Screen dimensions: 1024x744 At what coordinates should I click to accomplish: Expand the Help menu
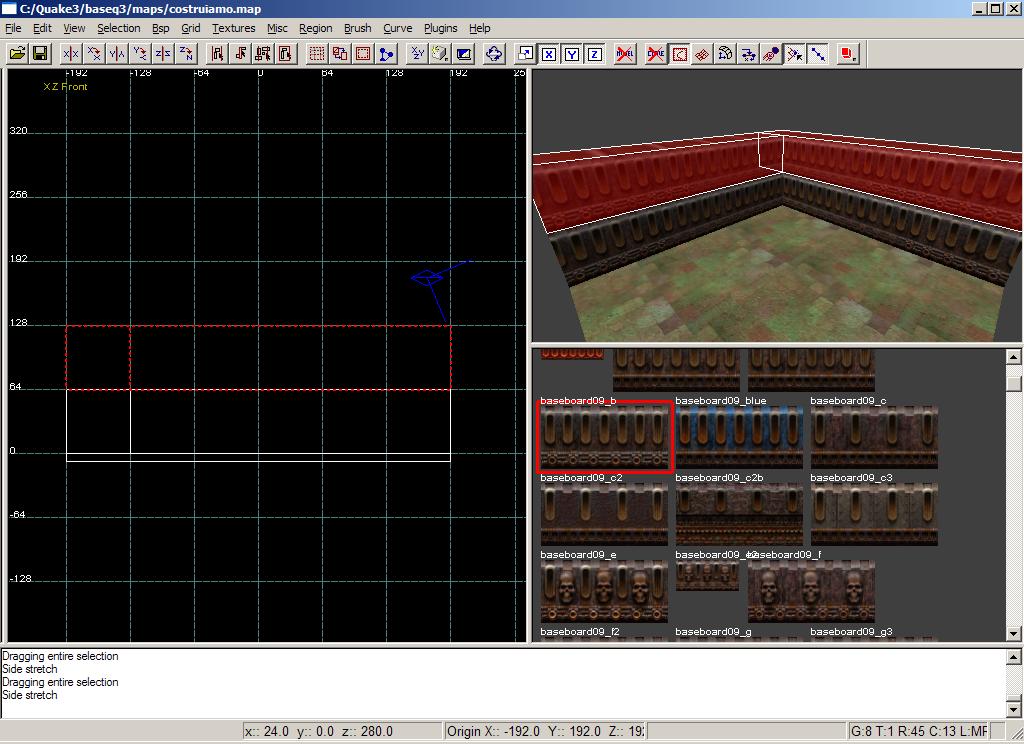480,28
